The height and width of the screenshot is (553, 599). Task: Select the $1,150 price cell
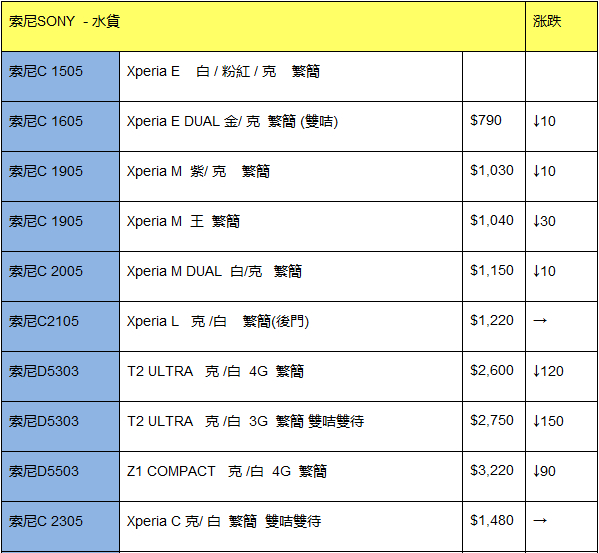tap(494, 276)
